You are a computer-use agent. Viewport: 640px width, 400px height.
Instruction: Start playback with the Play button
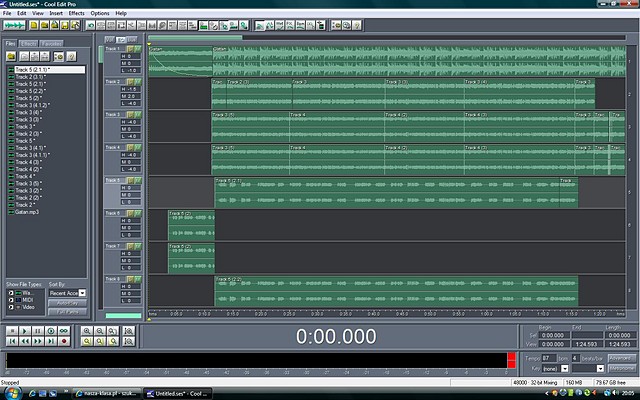pos(24,331)
